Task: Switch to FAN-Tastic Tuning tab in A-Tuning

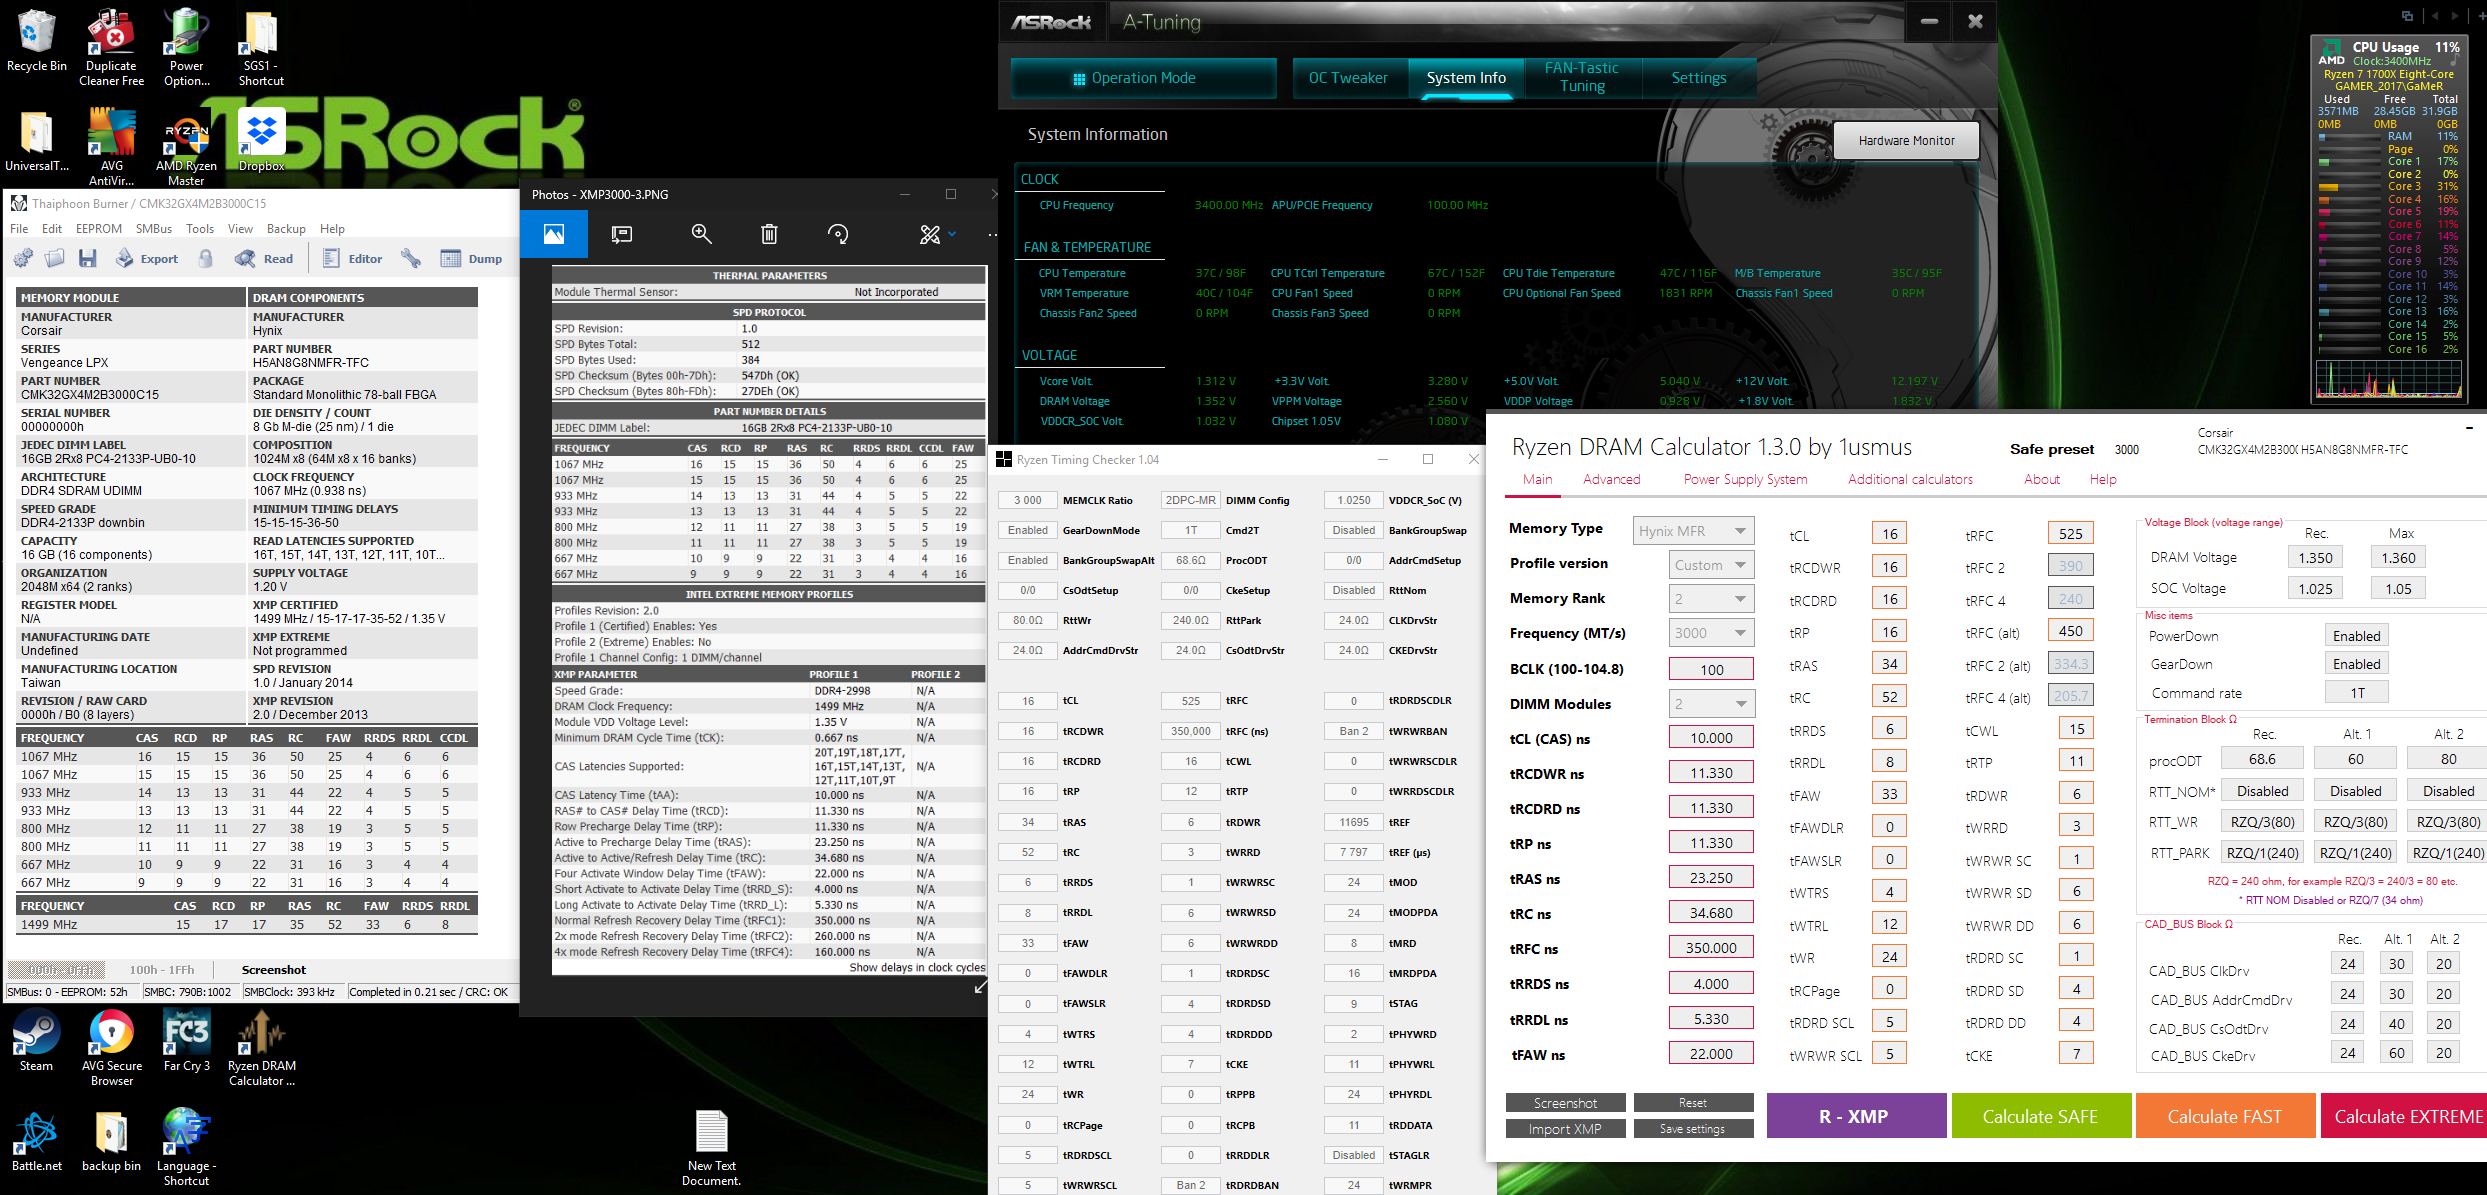Action: click(x=1582, y=78)
